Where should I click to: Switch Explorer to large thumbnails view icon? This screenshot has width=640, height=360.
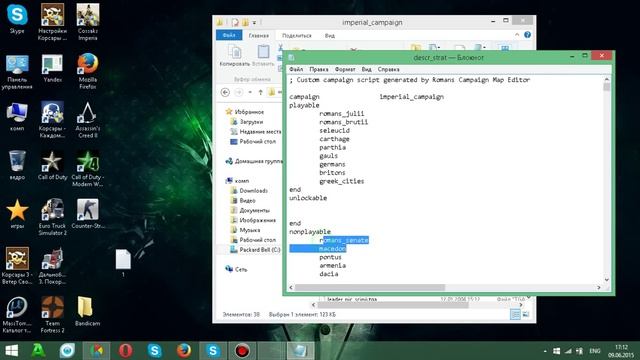(x=526, y=314)
